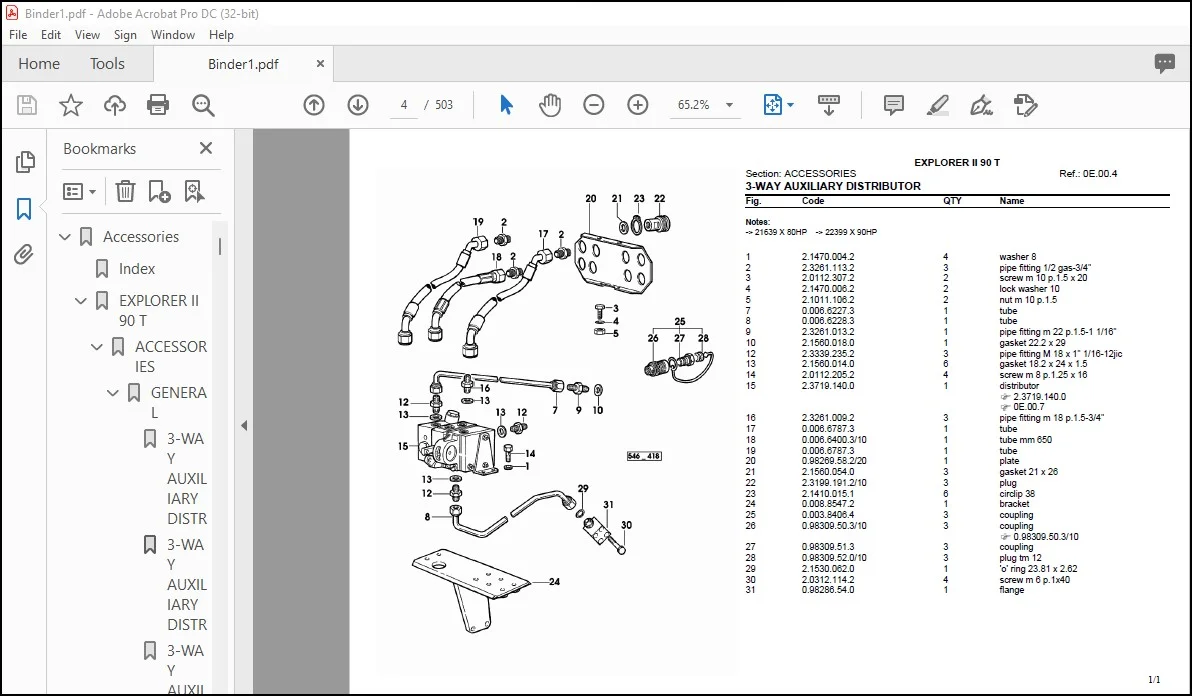
Task: Open the fit page options arrow
Action: pyautogui.click(x=791, y=105)
